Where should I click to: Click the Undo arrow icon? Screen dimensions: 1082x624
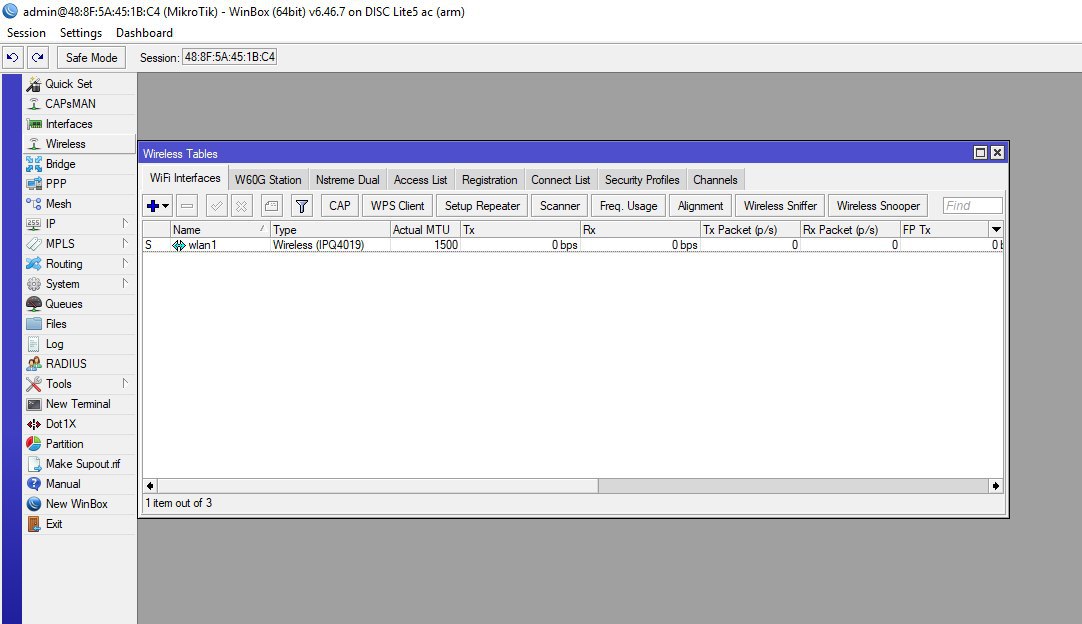point(12,57)
